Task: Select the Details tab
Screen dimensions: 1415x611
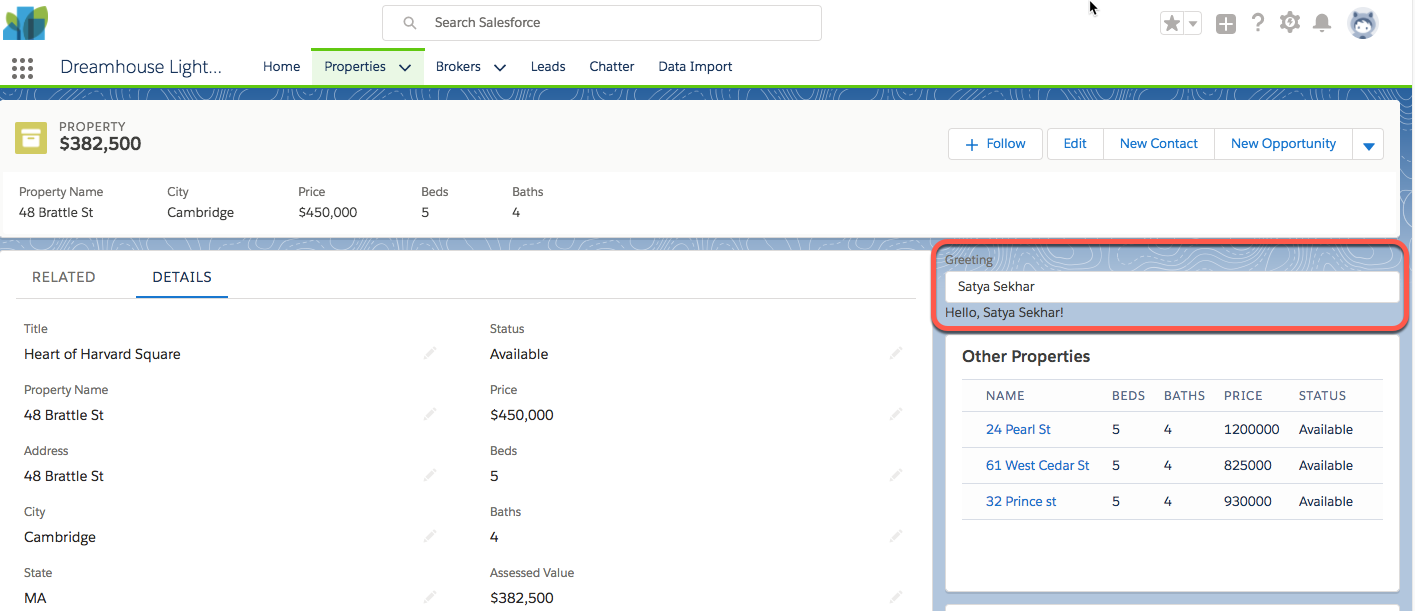Action: click(182, 277)
